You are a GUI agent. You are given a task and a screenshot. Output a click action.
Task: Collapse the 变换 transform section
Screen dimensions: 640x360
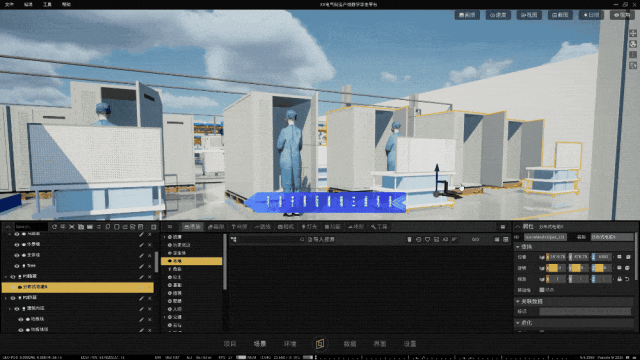(518, 247)
